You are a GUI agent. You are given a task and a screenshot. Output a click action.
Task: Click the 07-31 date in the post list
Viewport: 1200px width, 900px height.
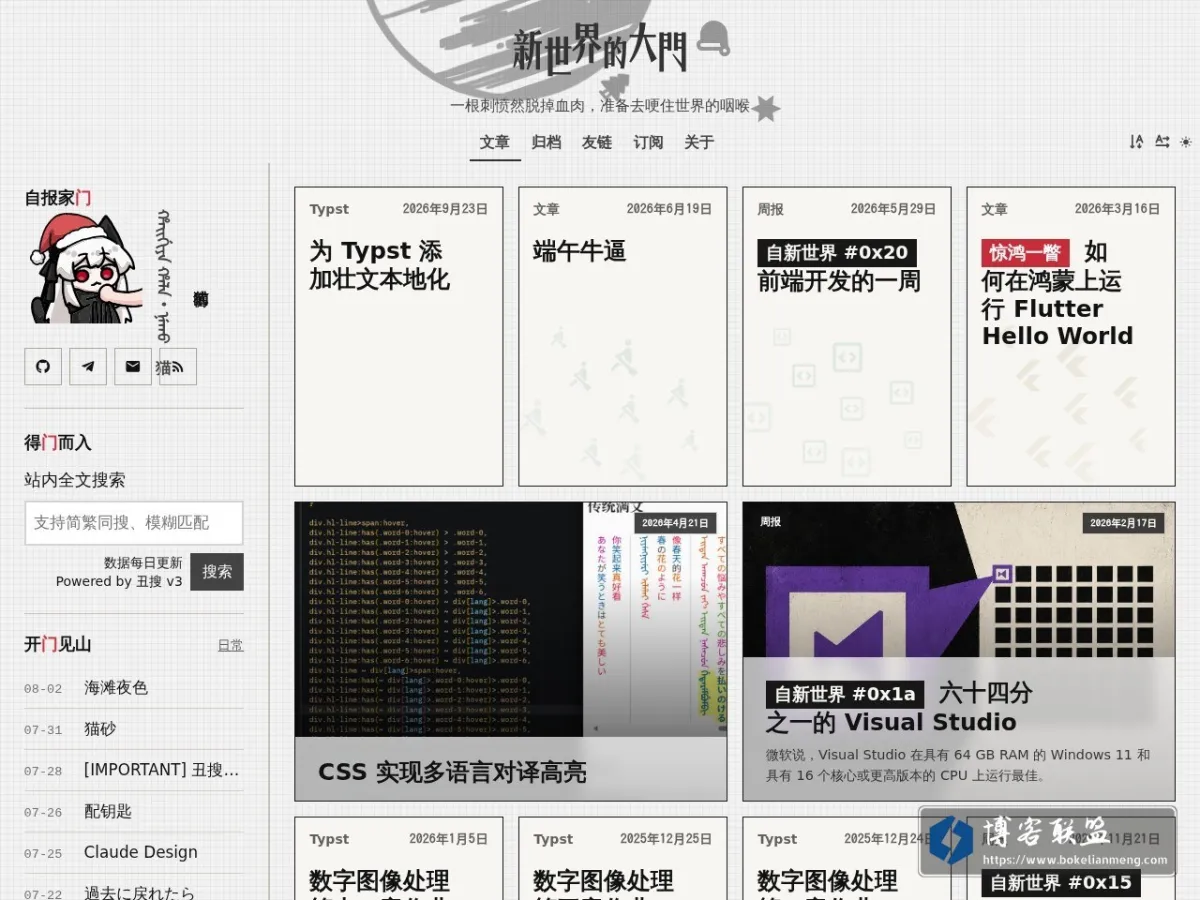click(43, 730)
